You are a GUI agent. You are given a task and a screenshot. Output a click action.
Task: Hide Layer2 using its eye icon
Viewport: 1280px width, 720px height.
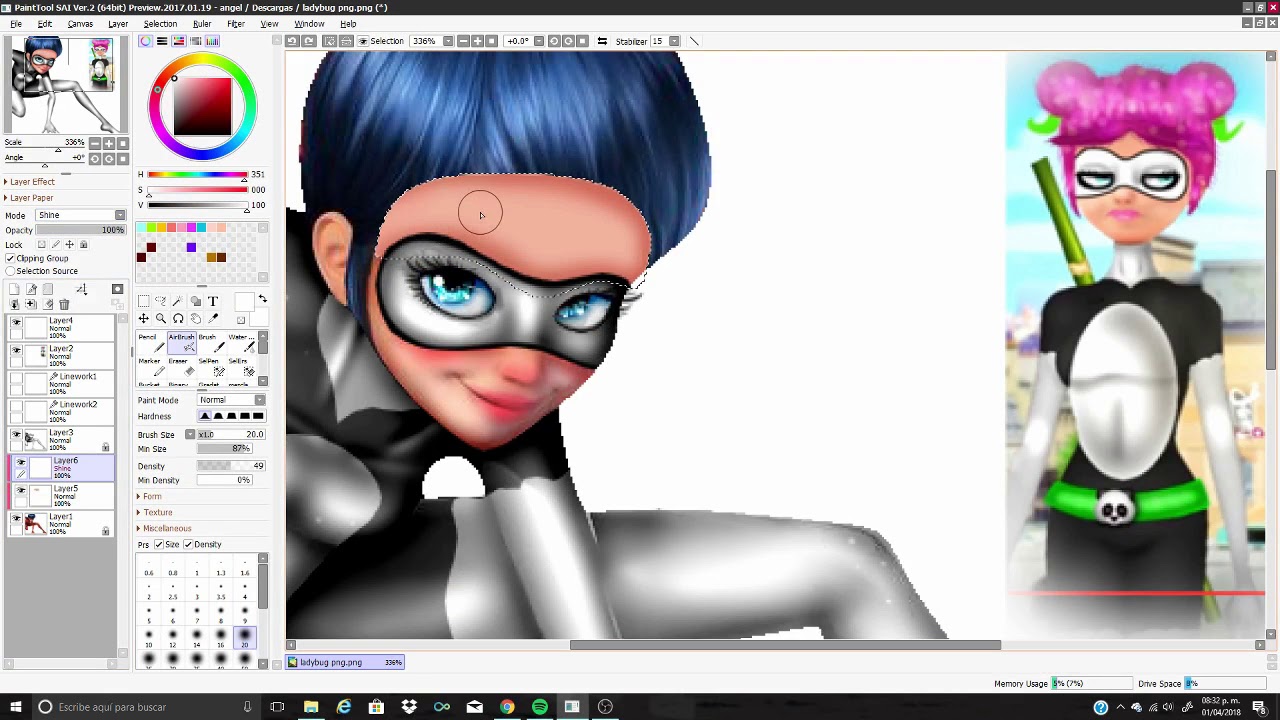pos(16,350)
